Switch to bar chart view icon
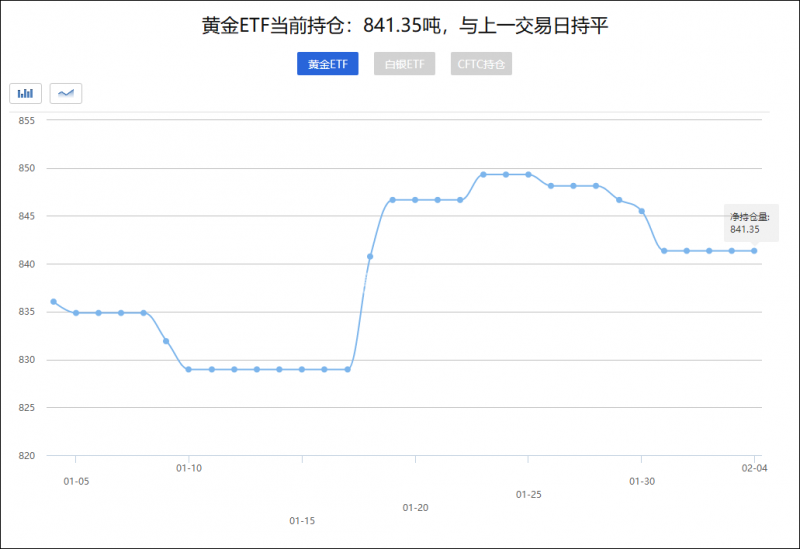 25,93
